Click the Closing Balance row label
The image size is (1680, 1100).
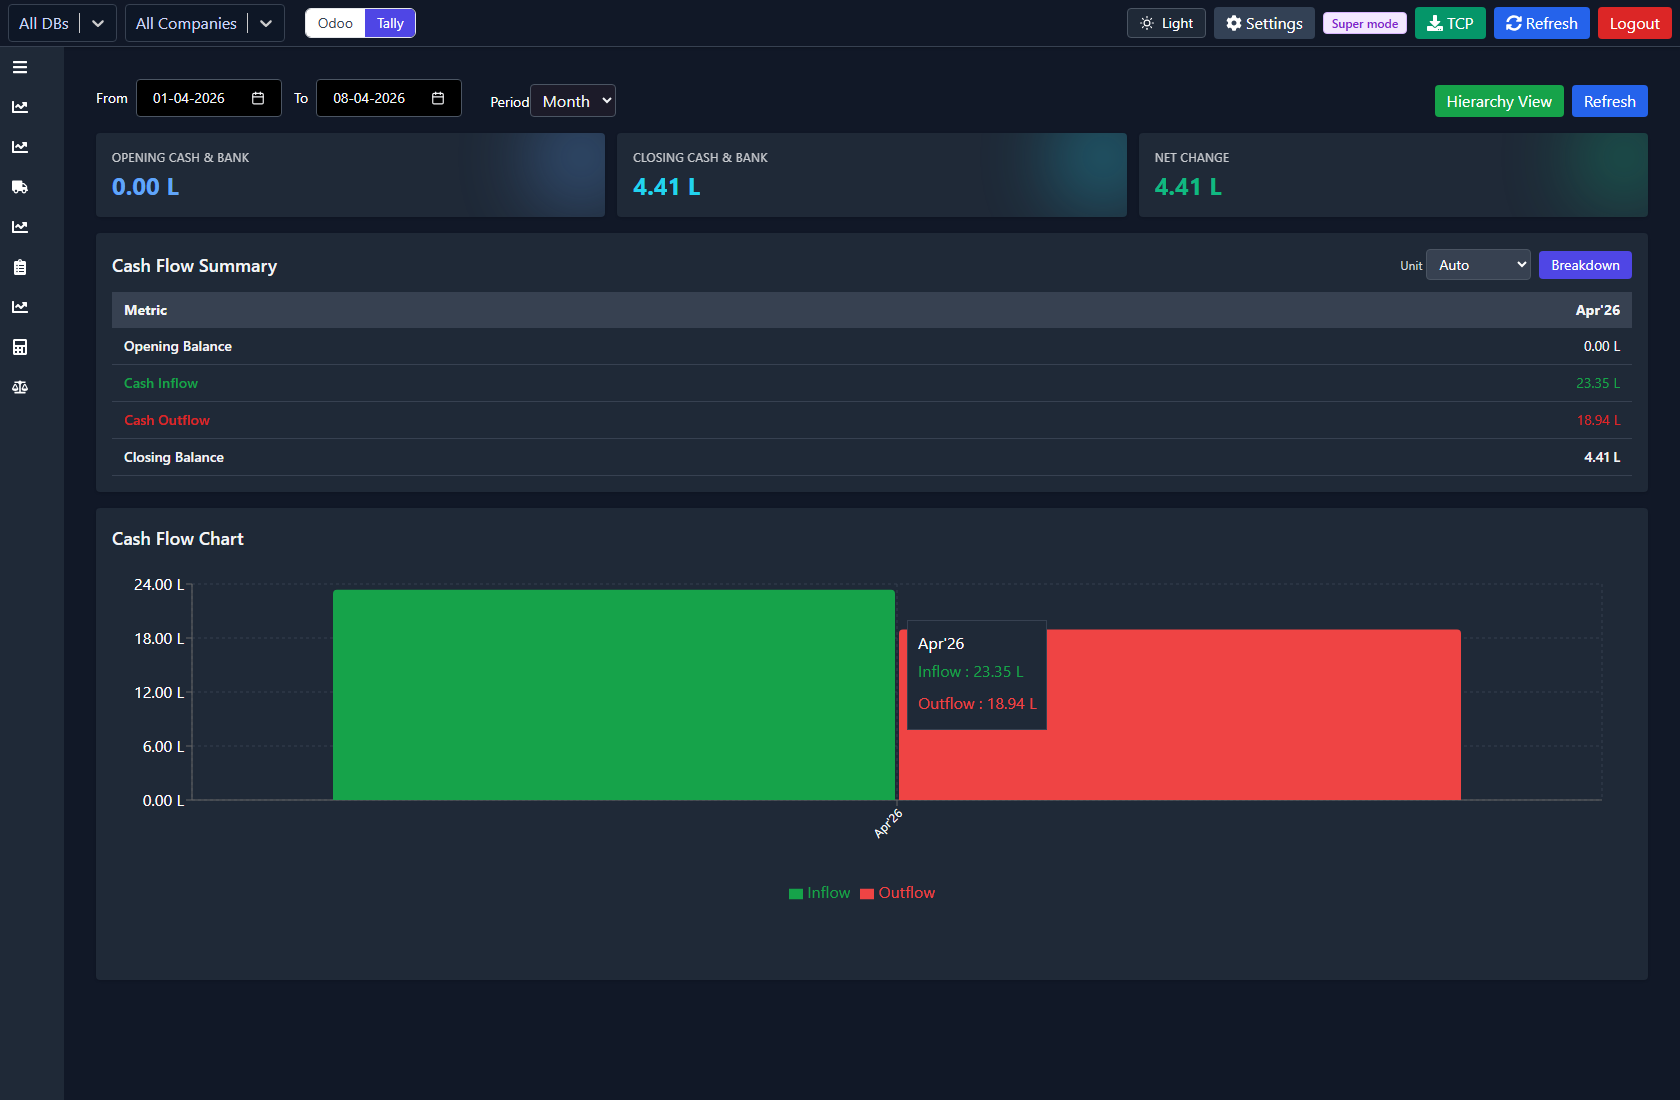pyautogui.click(x=174, y=457)
